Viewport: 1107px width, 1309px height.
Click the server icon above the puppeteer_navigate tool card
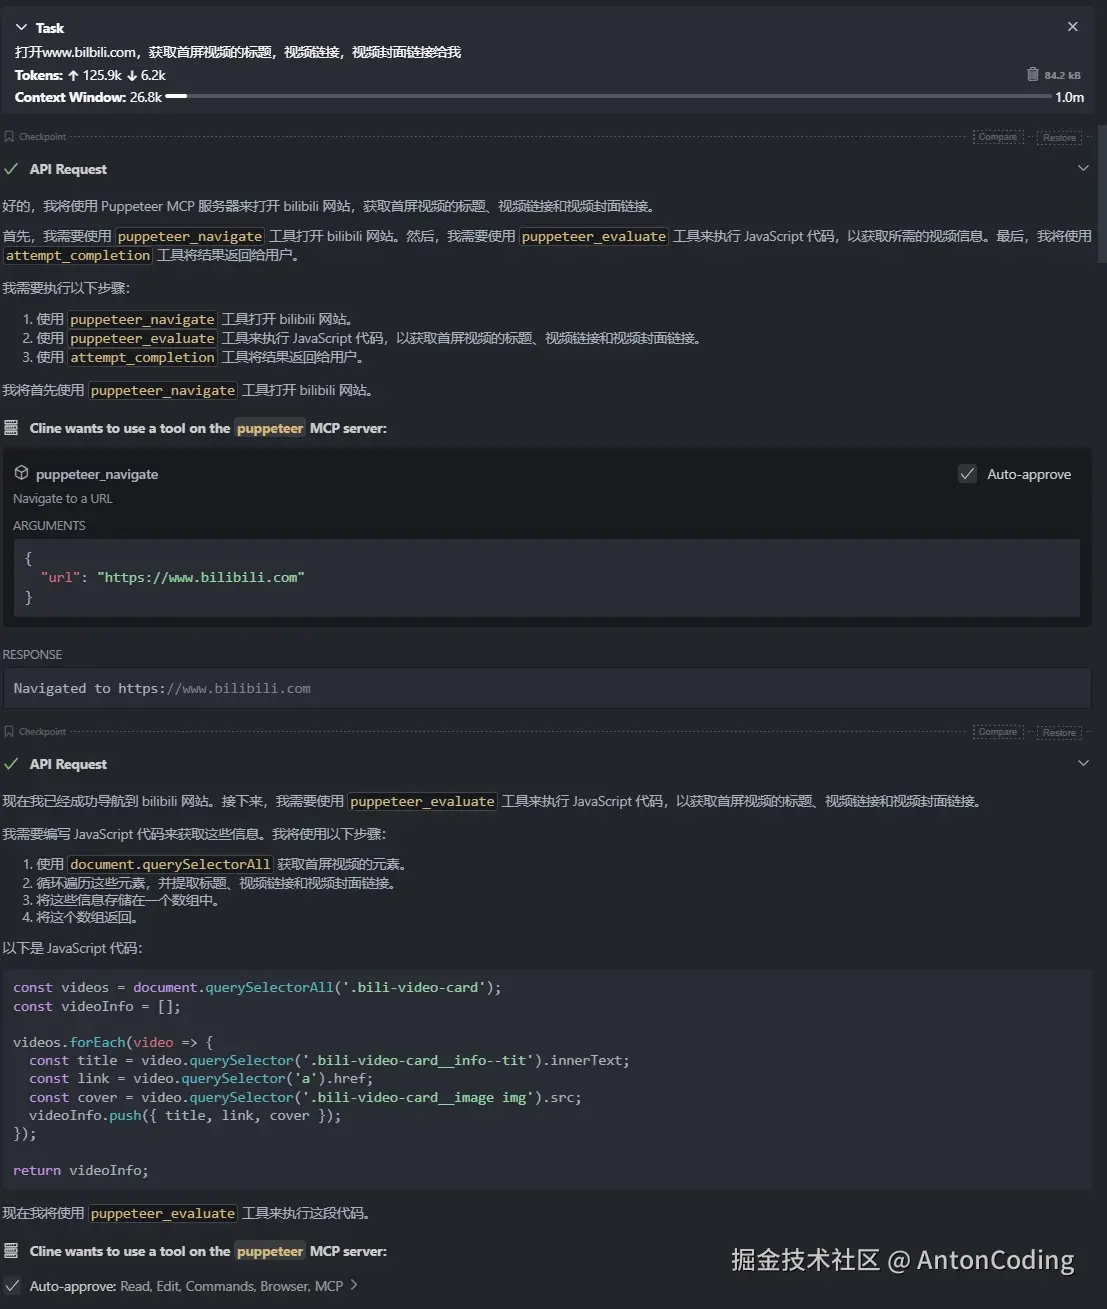point(11,428)
